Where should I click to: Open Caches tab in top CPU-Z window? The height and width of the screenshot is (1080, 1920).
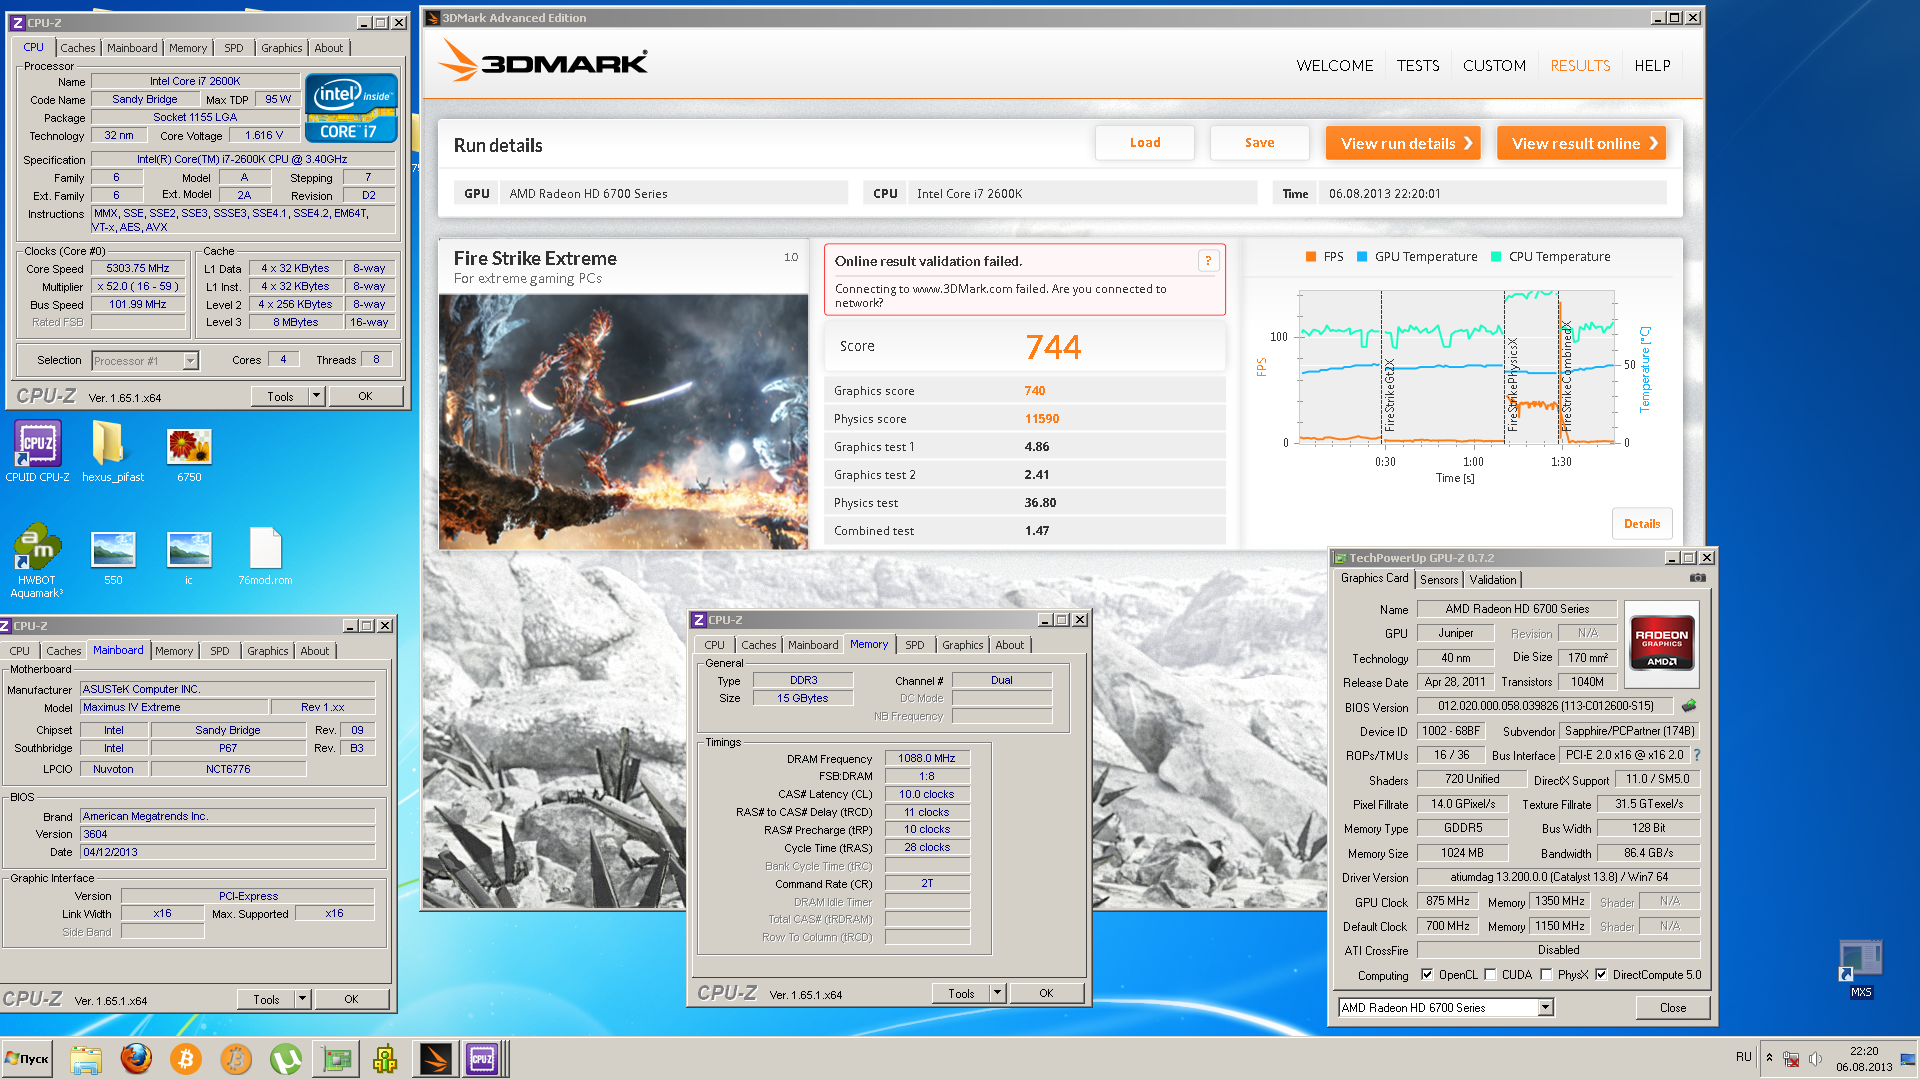coord(78,48)
